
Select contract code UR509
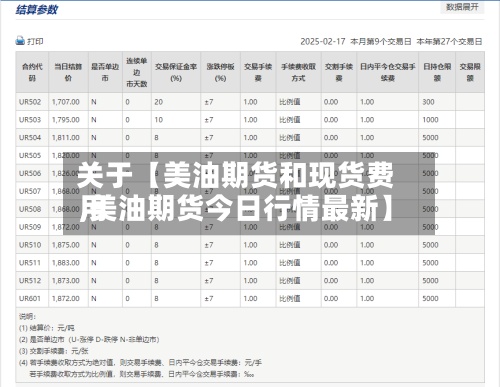[x=30, y=227]
